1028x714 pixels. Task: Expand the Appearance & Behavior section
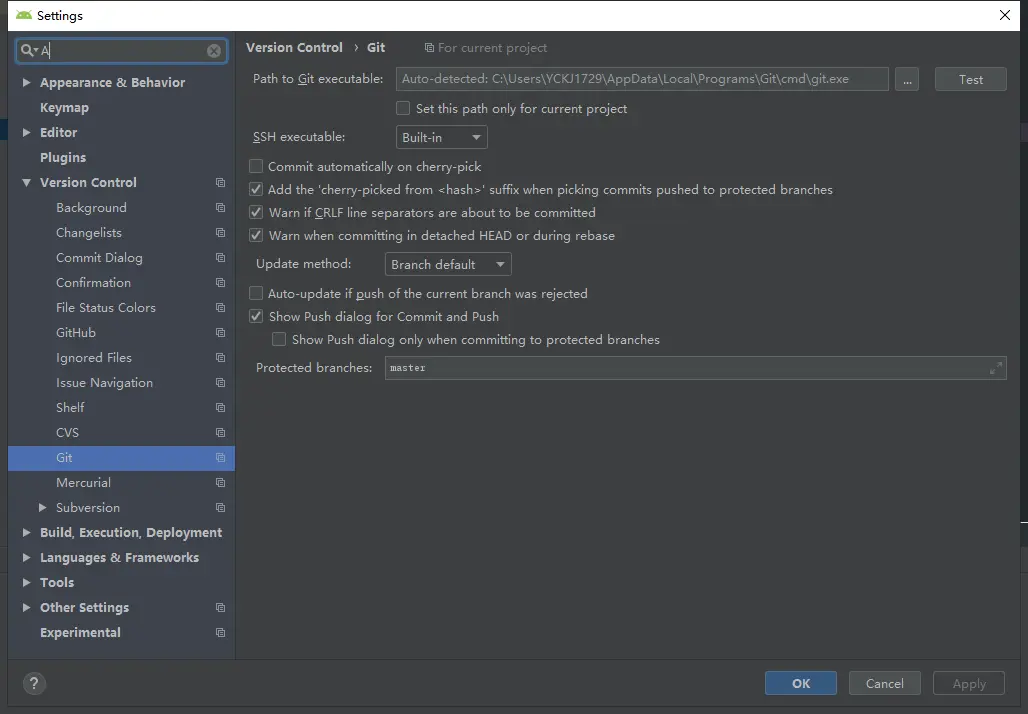(x=26, y=83)
